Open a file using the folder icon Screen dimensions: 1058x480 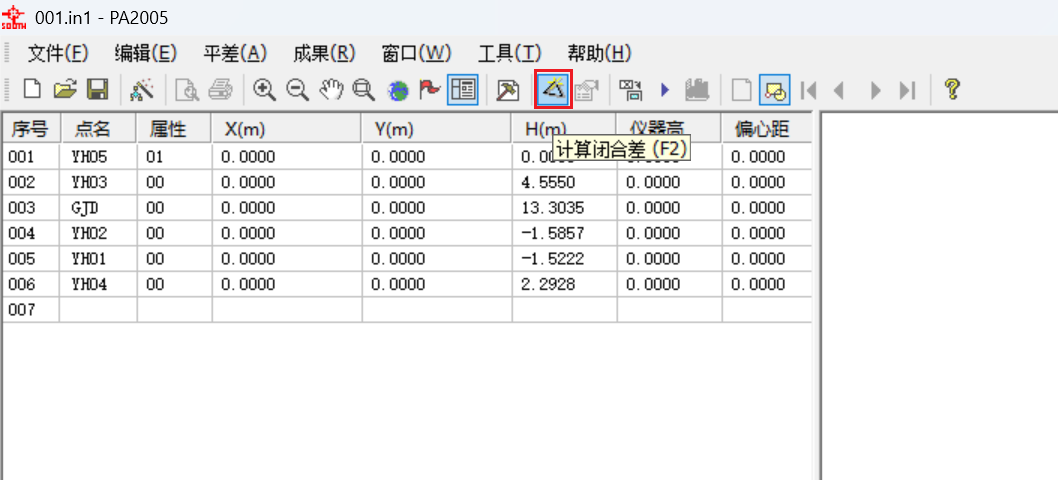[65, 88]
